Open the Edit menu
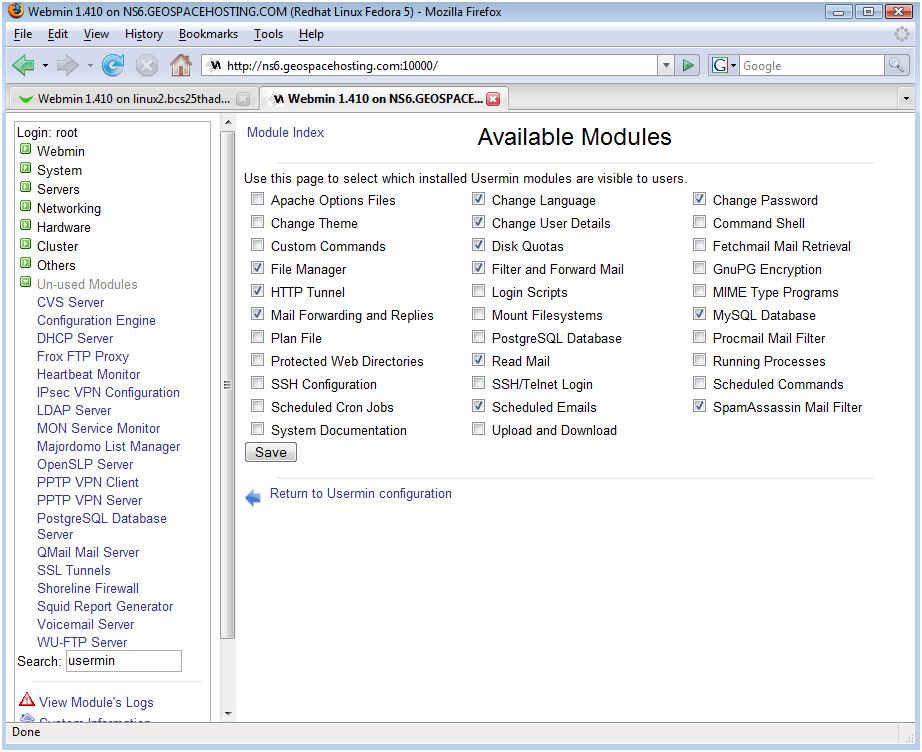Viewport: 922px width, 752px height. pos(58,34)
